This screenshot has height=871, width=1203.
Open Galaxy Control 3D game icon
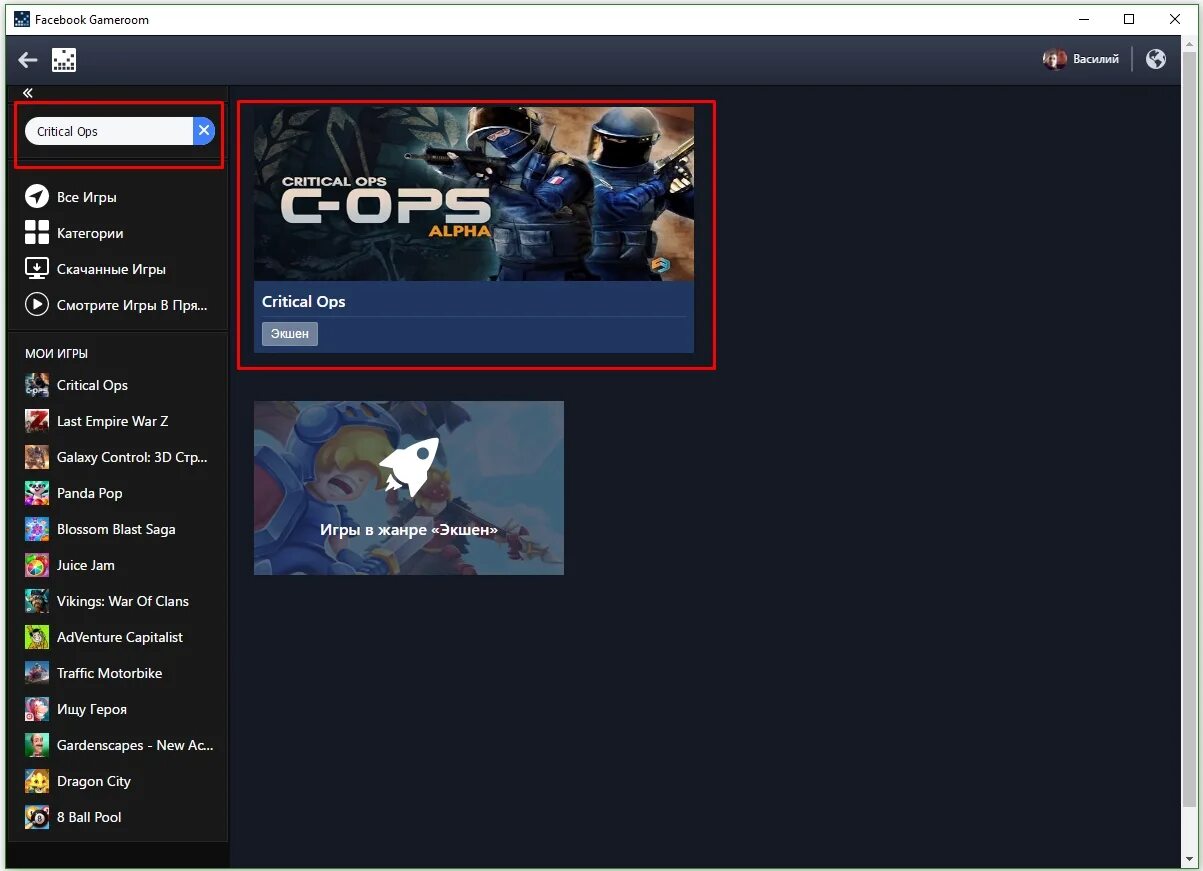coord(37,457)
